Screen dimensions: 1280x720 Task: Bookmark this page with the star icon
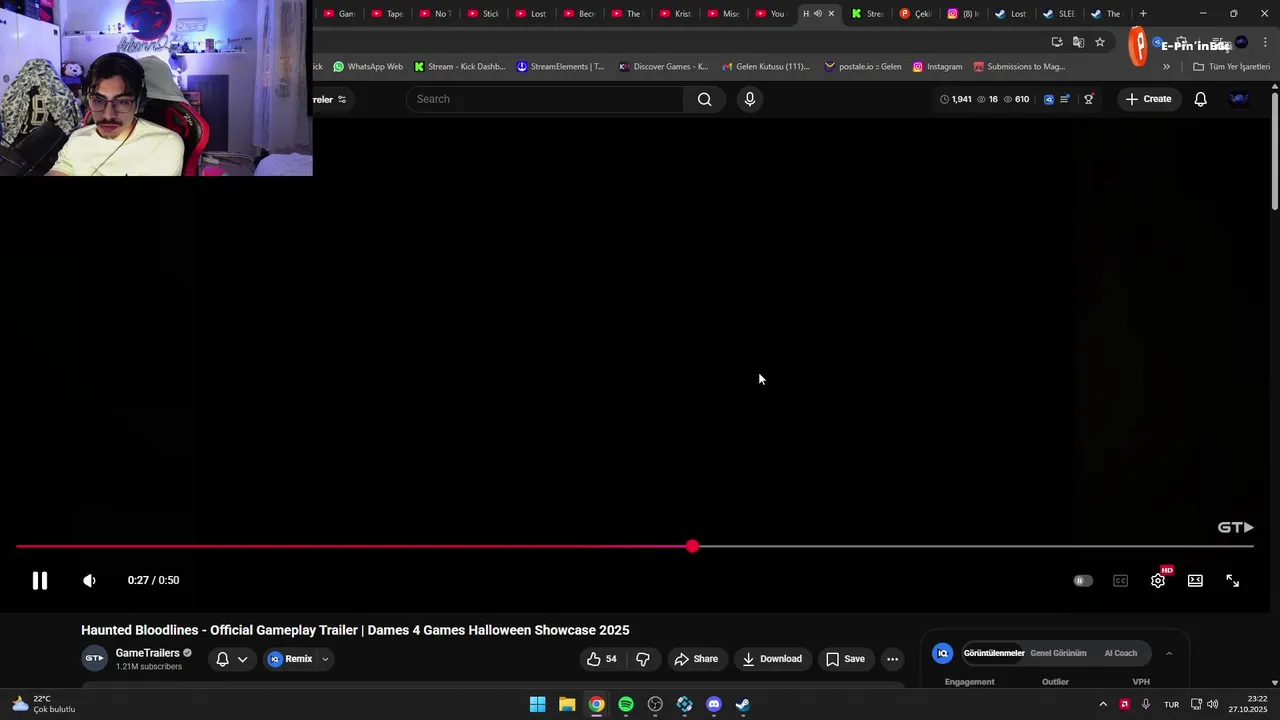click(x=1100, y=42)
